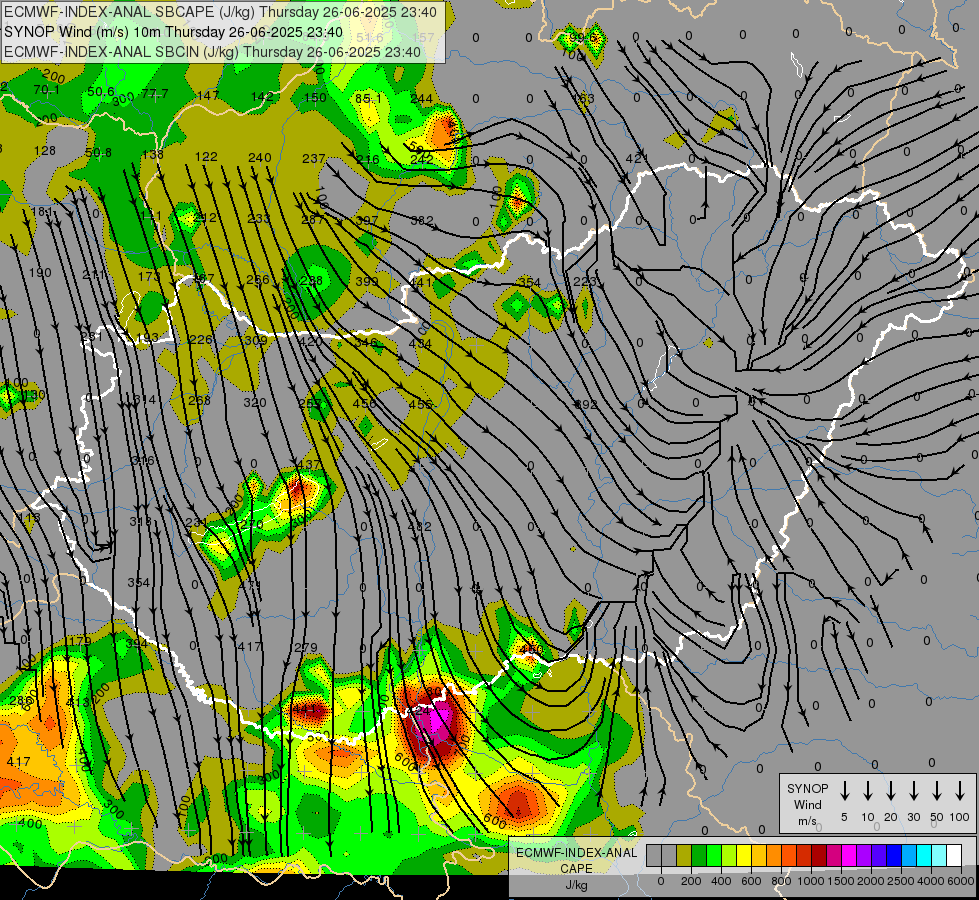The width and height of the screenshot is (979, 900).
Task: Click the 394 value on the map
Action: pos(137,643)
